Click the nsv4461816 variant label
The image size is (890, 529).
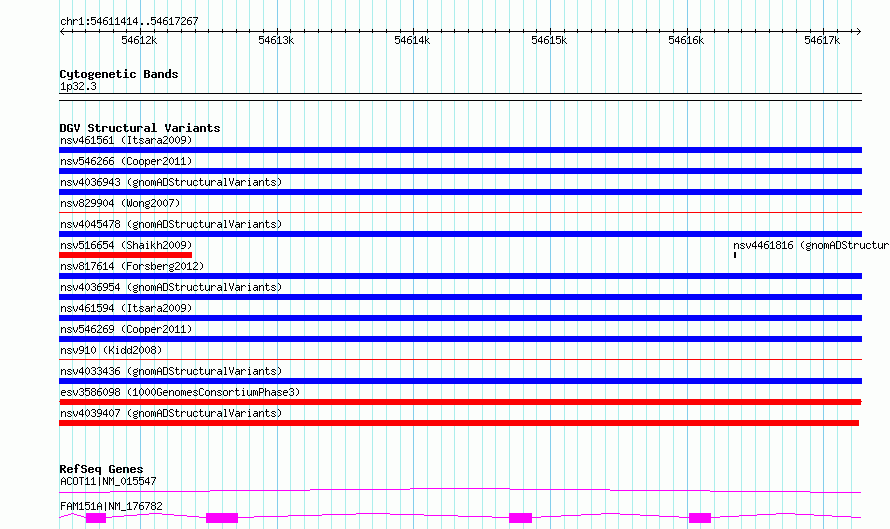click(811, 245)
